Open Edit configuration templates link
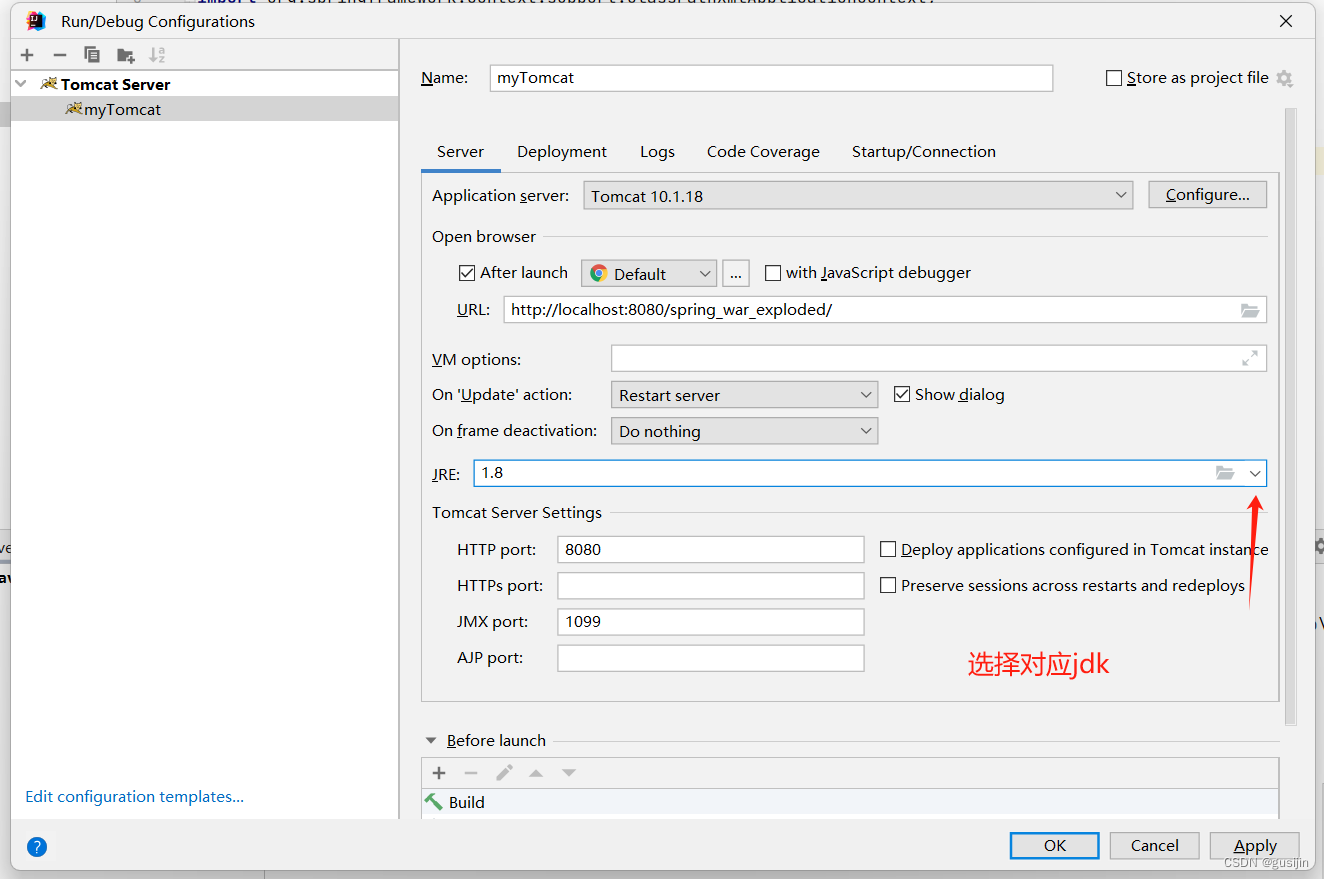 [135, 796]
